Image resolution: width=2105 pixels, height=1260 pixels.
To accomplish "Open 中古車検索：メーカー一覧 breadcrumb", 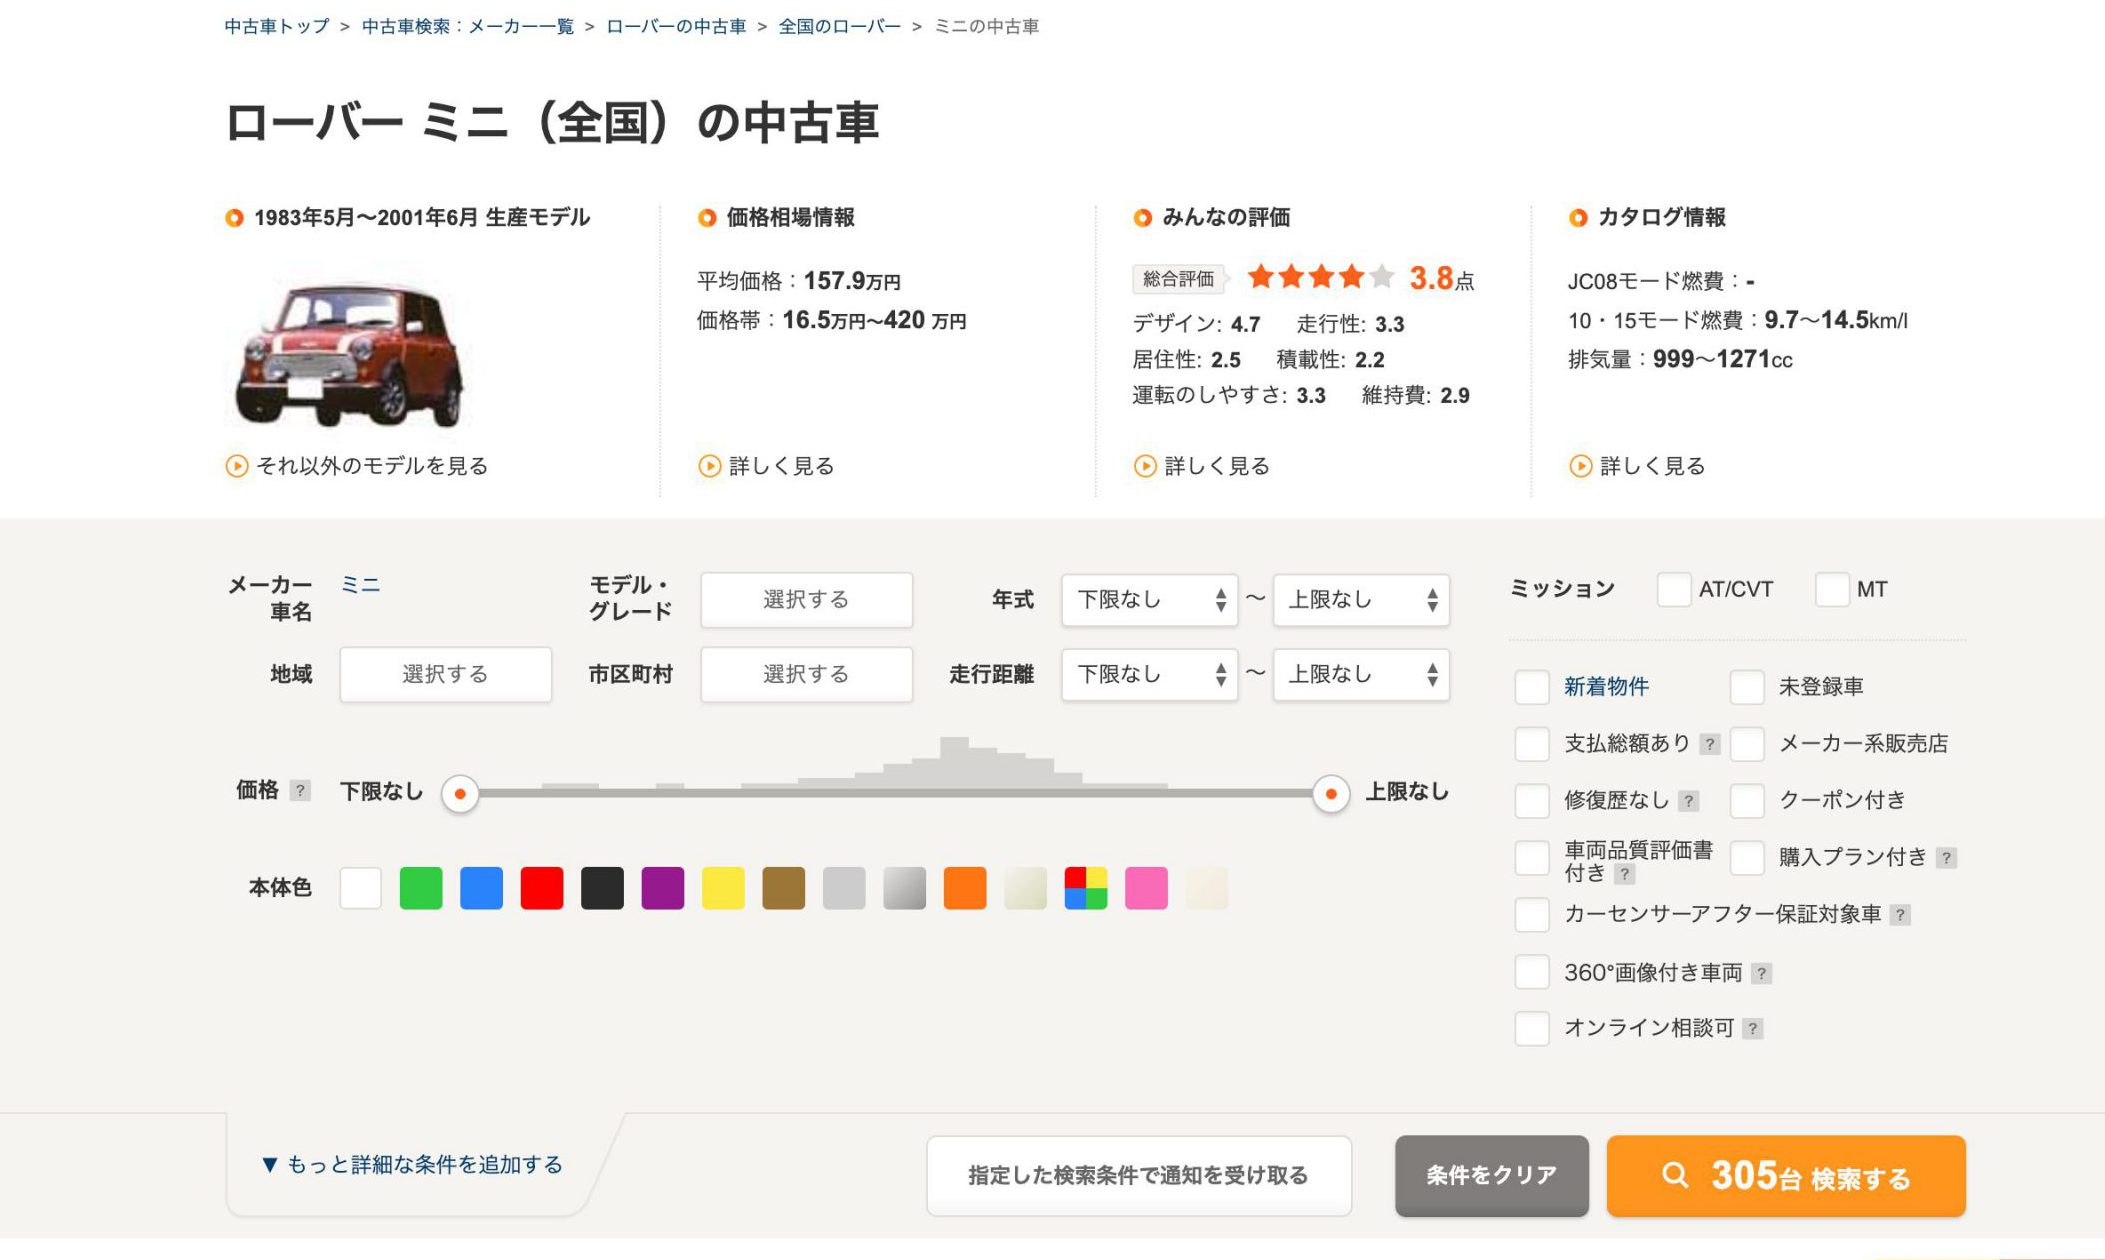I will coord(468,27).
